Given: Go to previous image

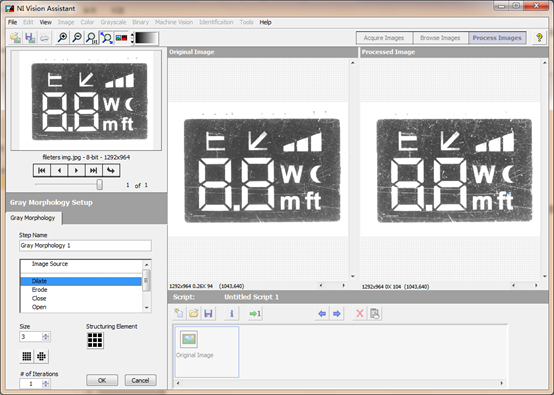Looking at the screenshot, I should [59, 170].
